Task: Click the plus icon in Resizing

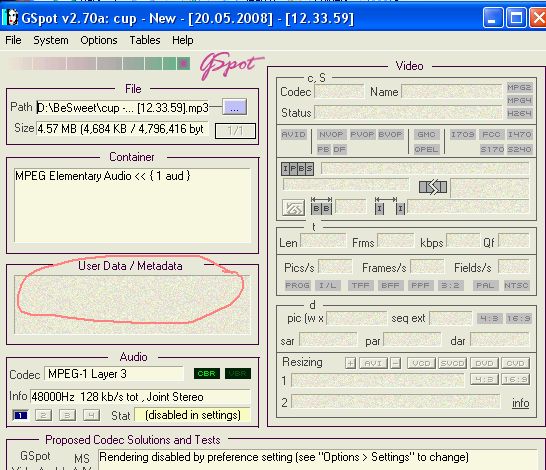Action: [x=350, y=363]
